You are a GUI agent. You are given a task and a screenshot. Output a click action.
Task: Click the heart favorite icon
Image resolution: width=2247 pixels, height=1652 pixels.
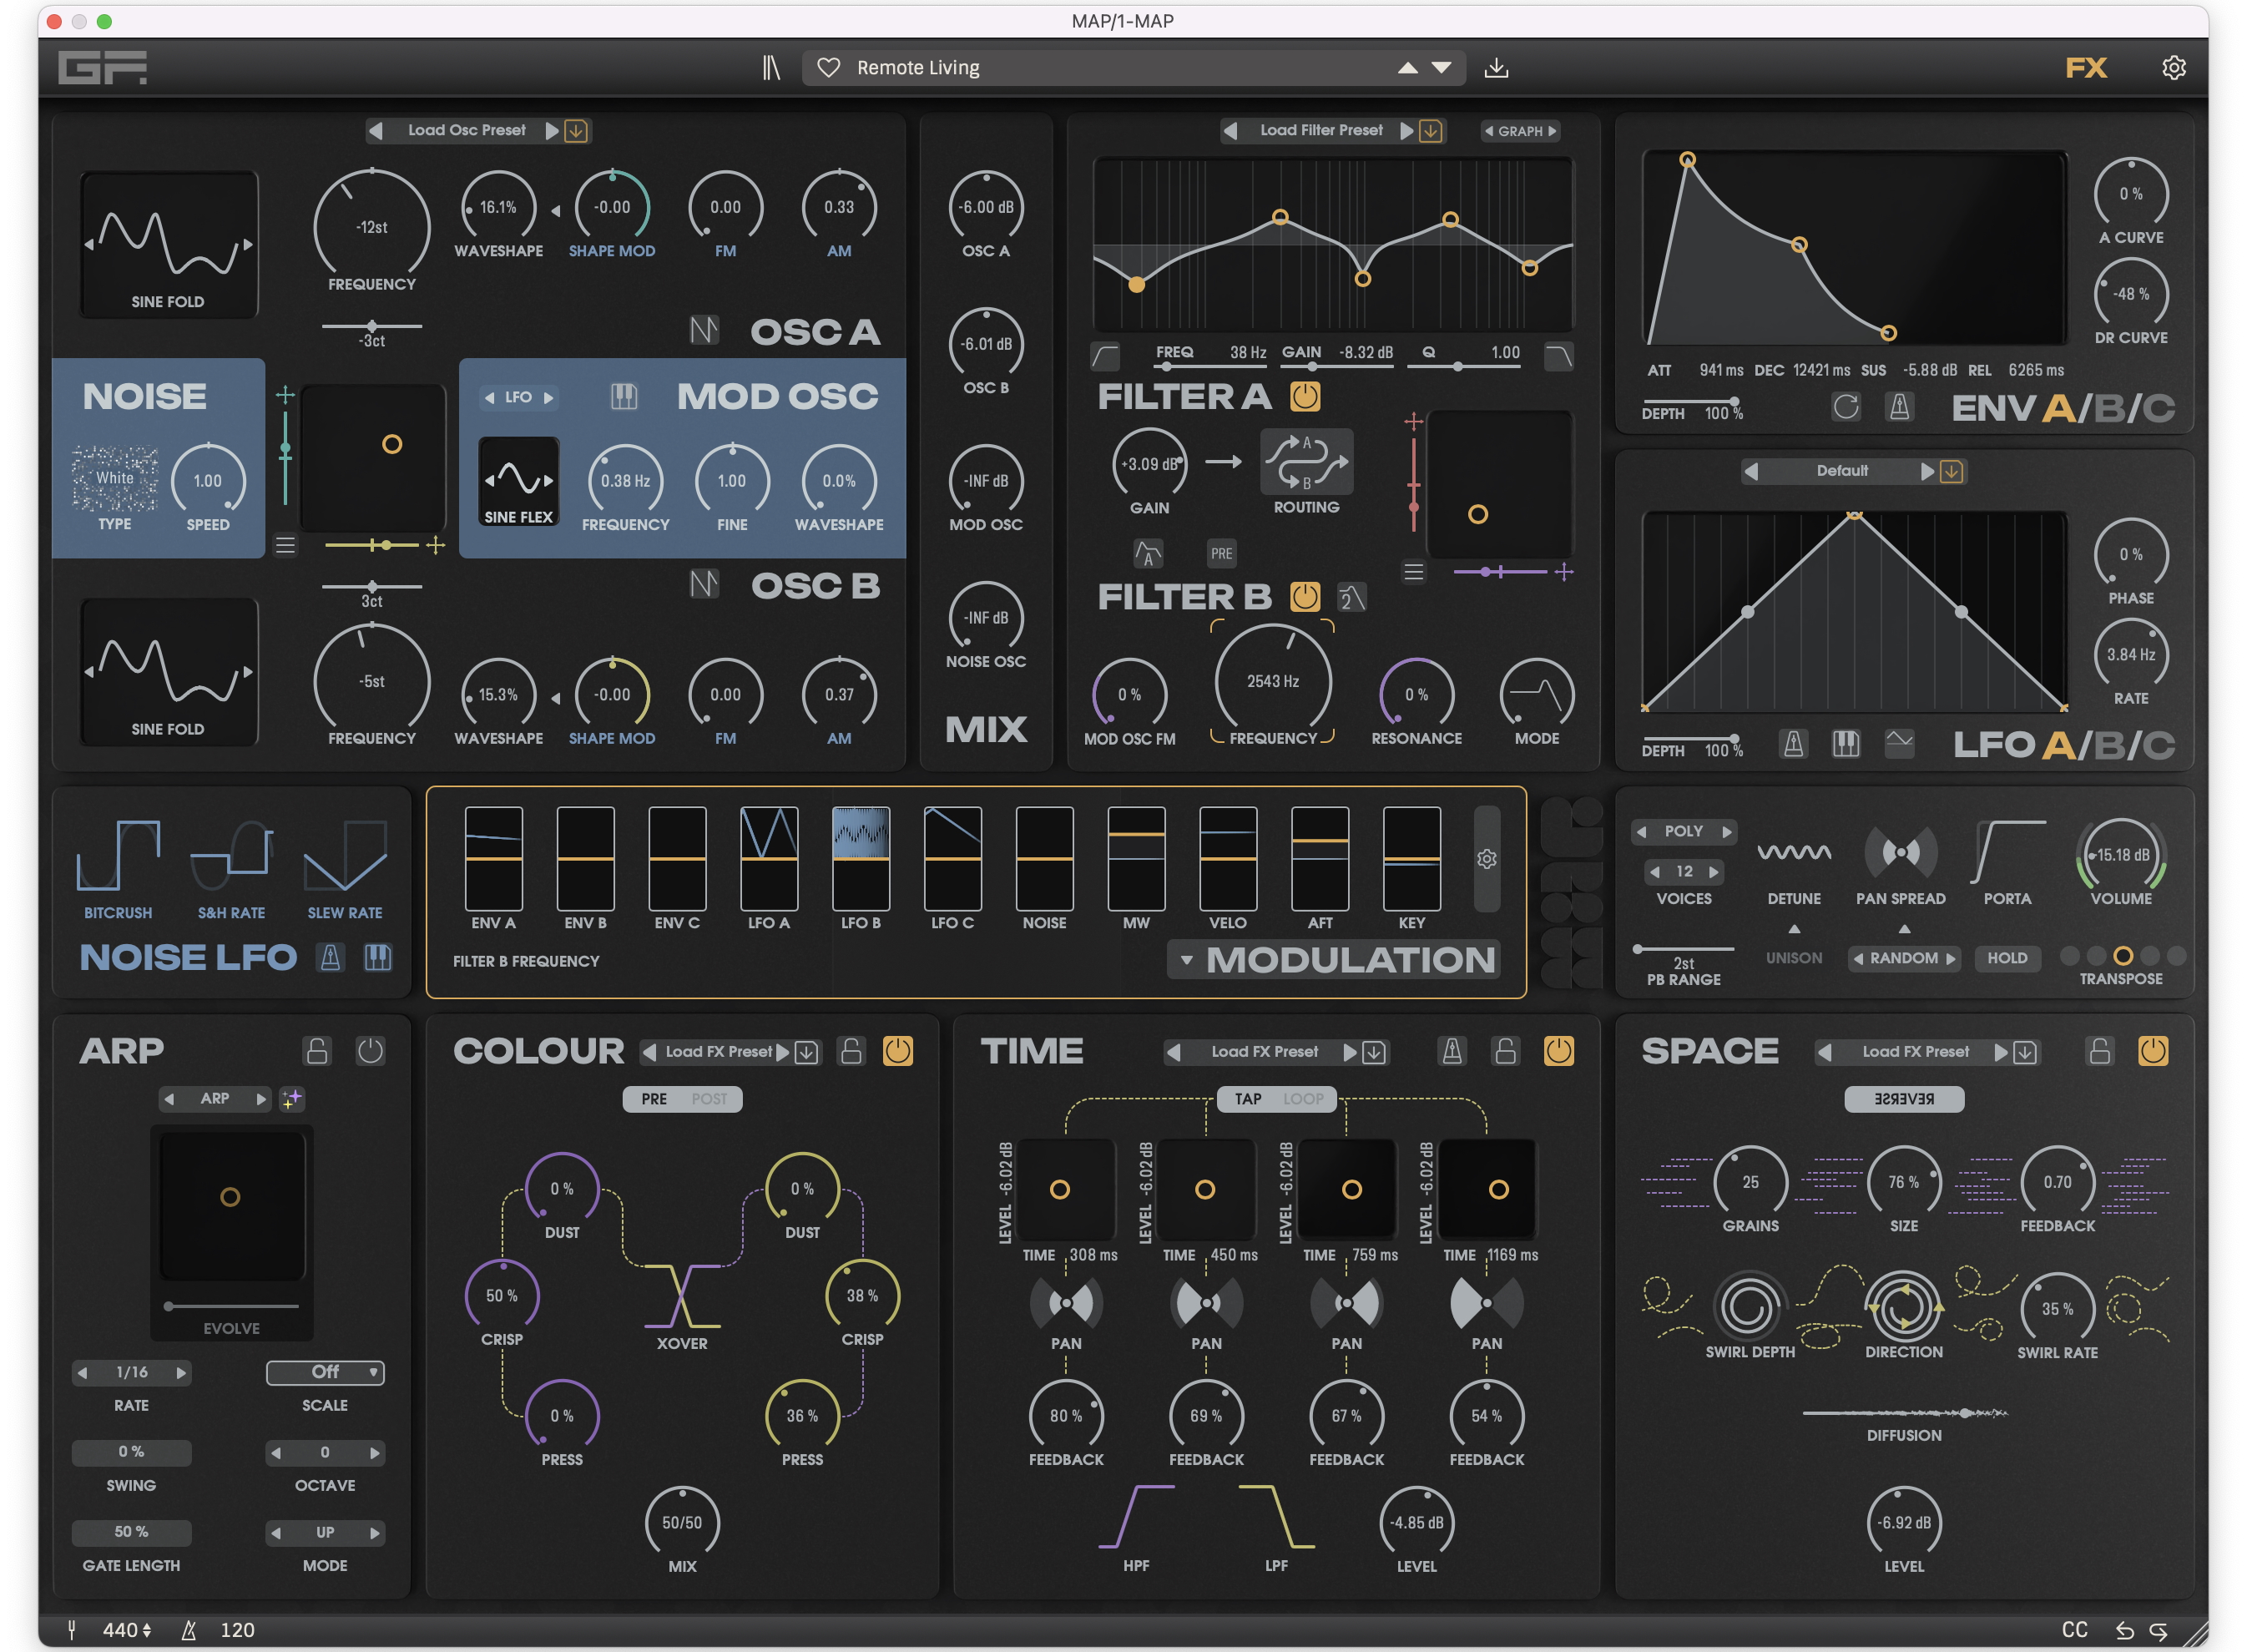pos(828,68)
